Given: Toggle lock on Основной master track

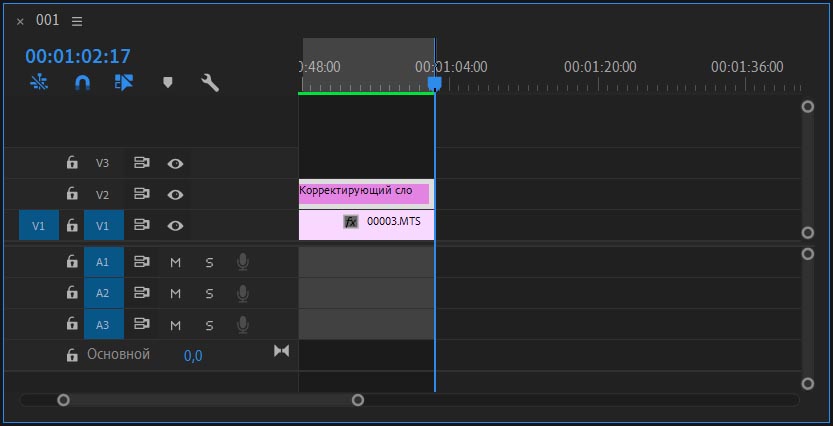Looking at the screenshot, I should (72, 355).
